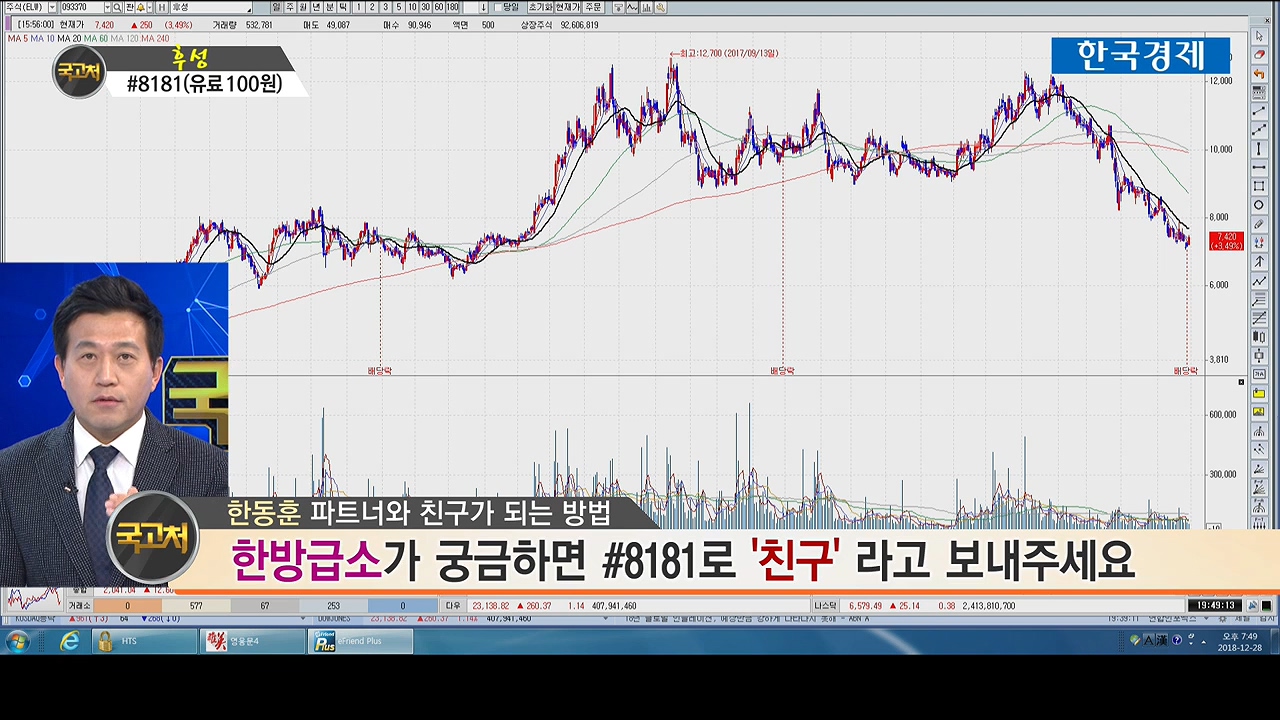This screenshot has width=1280, height=720.
Task: Select the vertical line drawing tool
Action: pyautogui.click(x=1259, y=149)
